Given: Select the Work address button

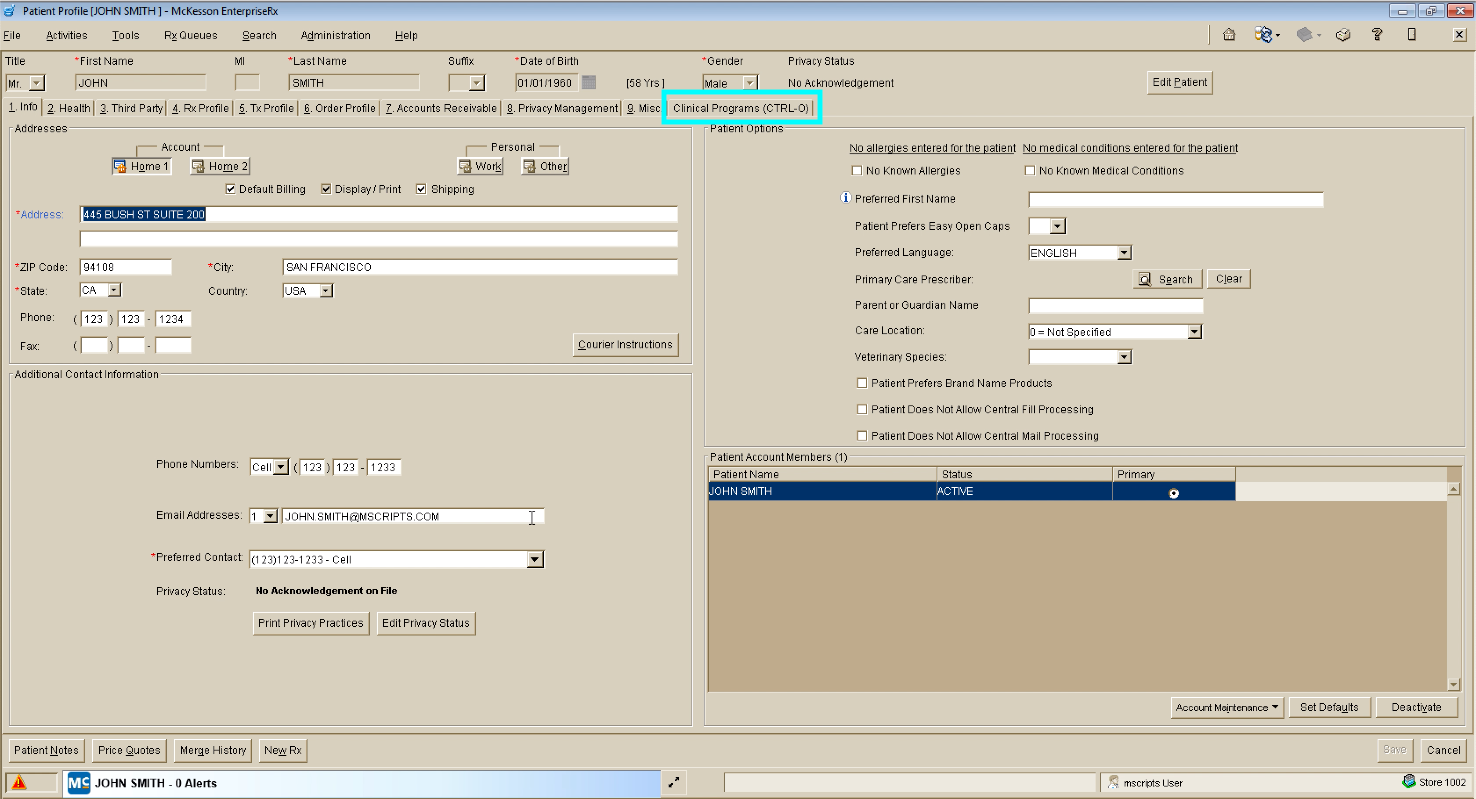Looking at the screenshot, I should tap(480, 166).
